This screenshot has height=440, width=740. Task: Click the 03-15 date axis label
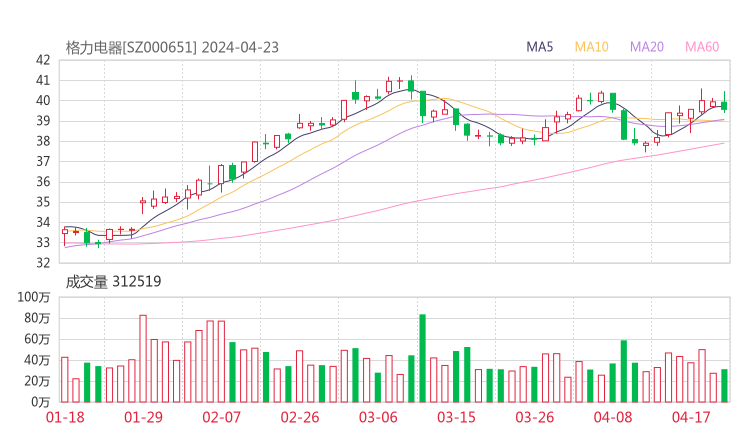pyautogui.click(x=456, y=417)
